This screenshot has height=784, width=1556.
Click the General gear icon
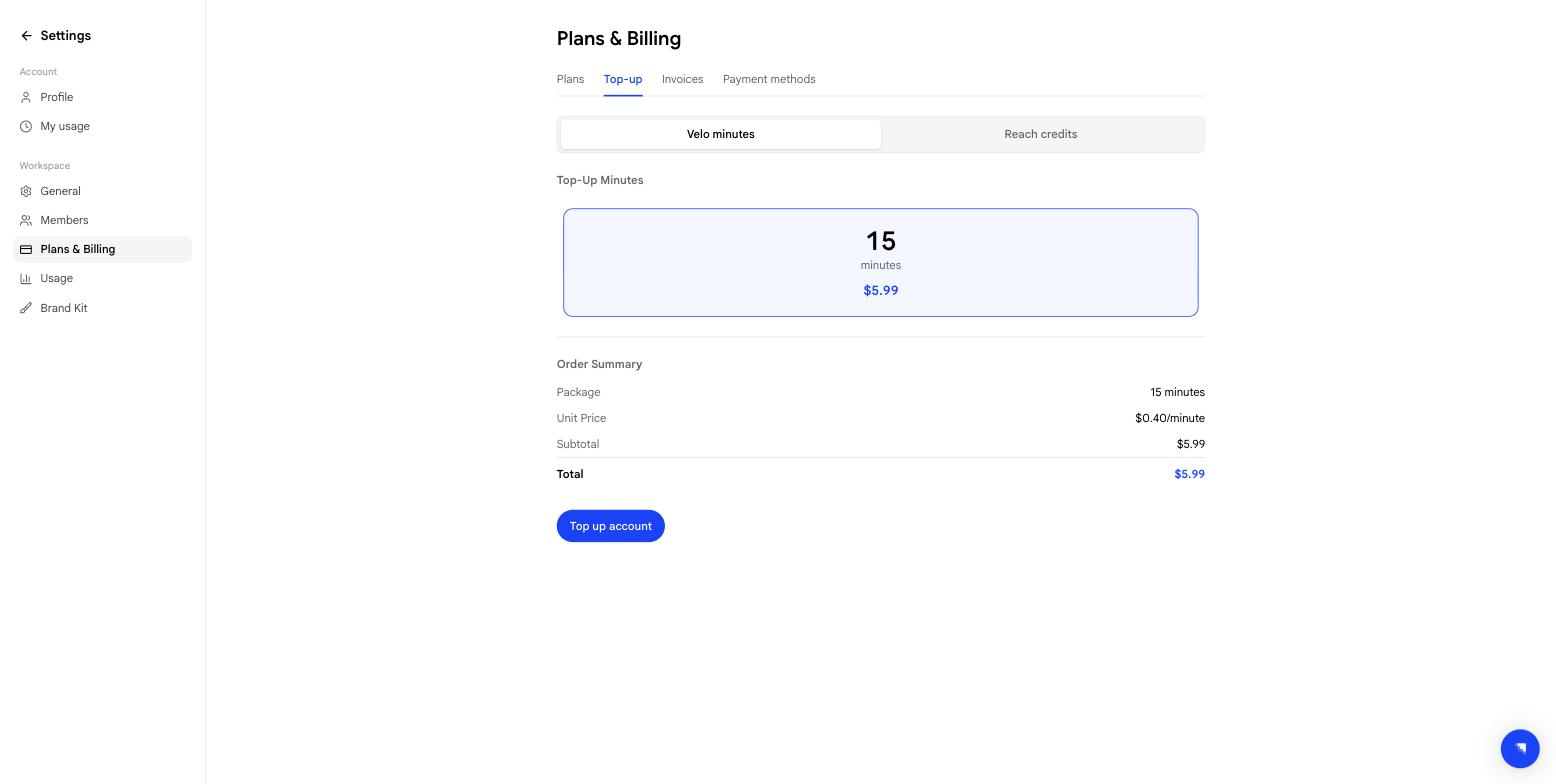(26, 191)
